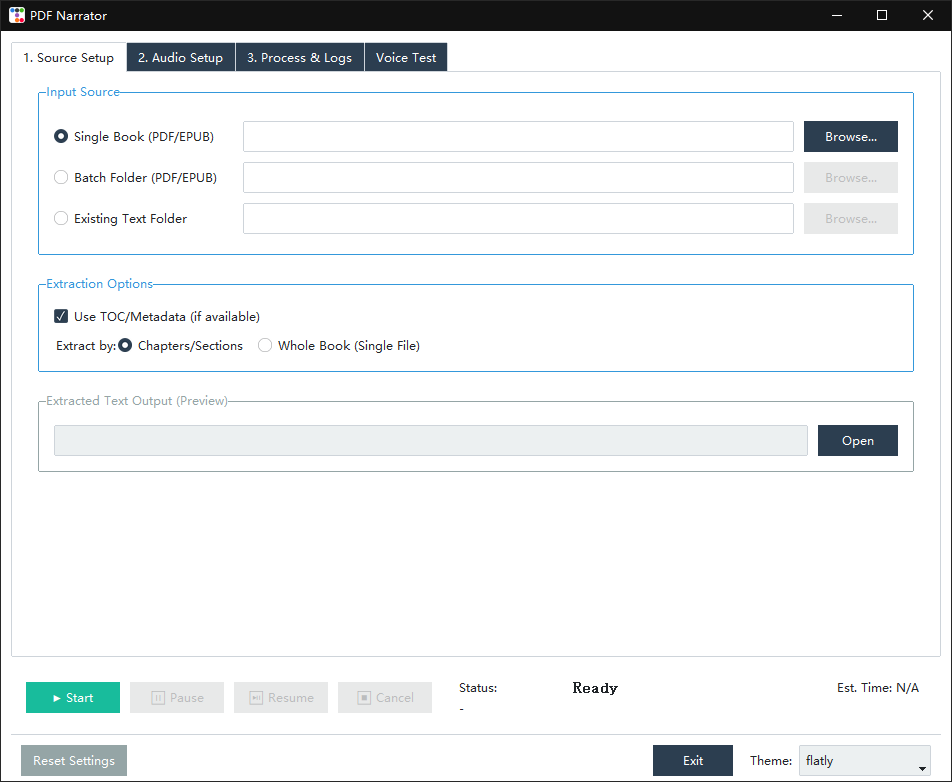
Task: Click the Existing Text Folder Browse button
Action: 851,219
